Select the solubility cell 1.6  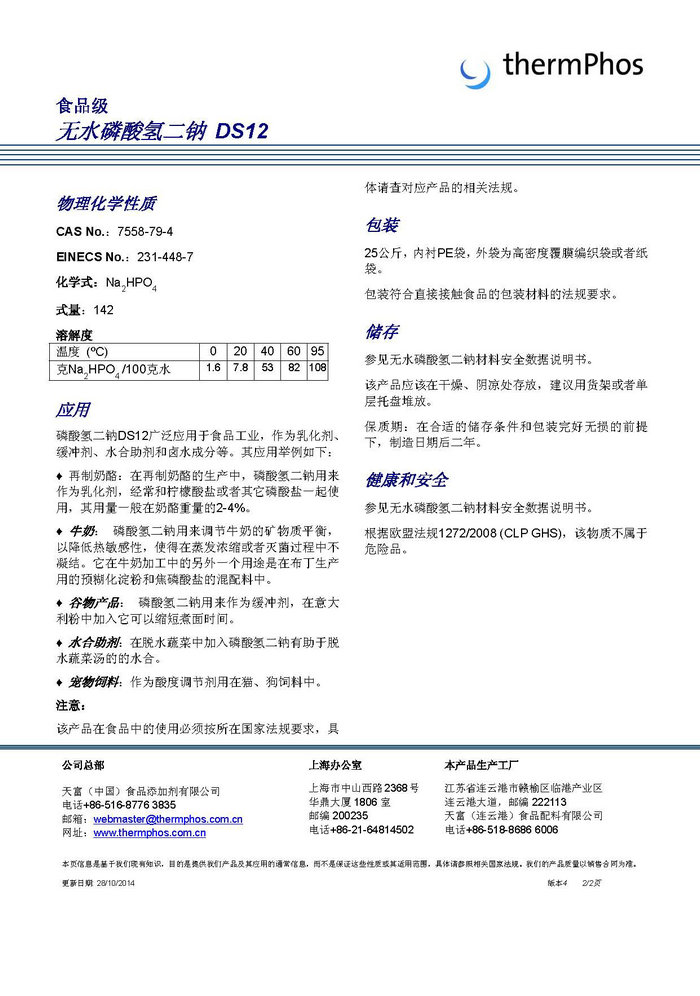coord(213,368)
